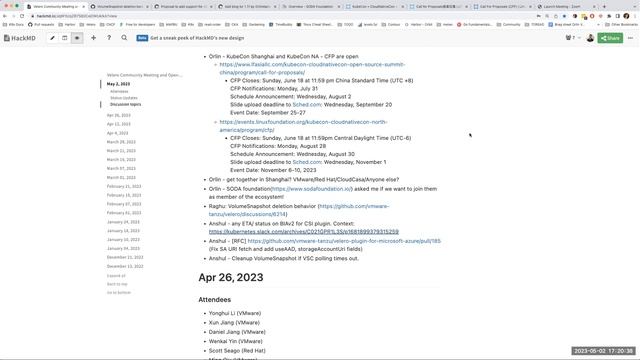
Task: Switch to Launch Meeting - Zoom tab
Action: (x=565, y=7)
